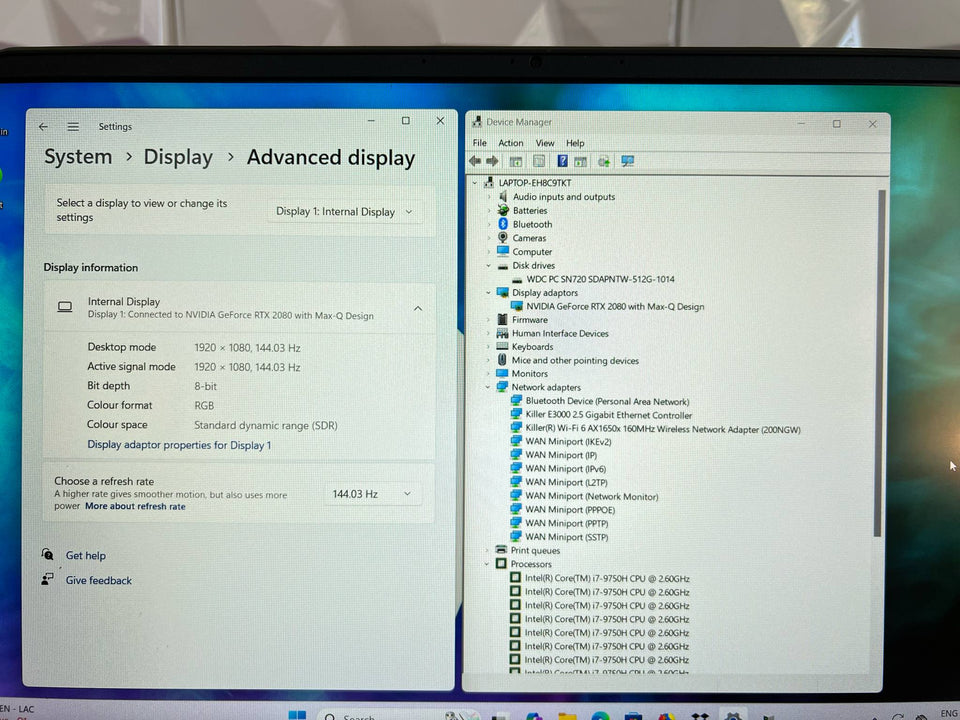This screenshot has width=960, height=720.
Task: Click the Bit depth 8-bit value
Action: coord(206,386)
